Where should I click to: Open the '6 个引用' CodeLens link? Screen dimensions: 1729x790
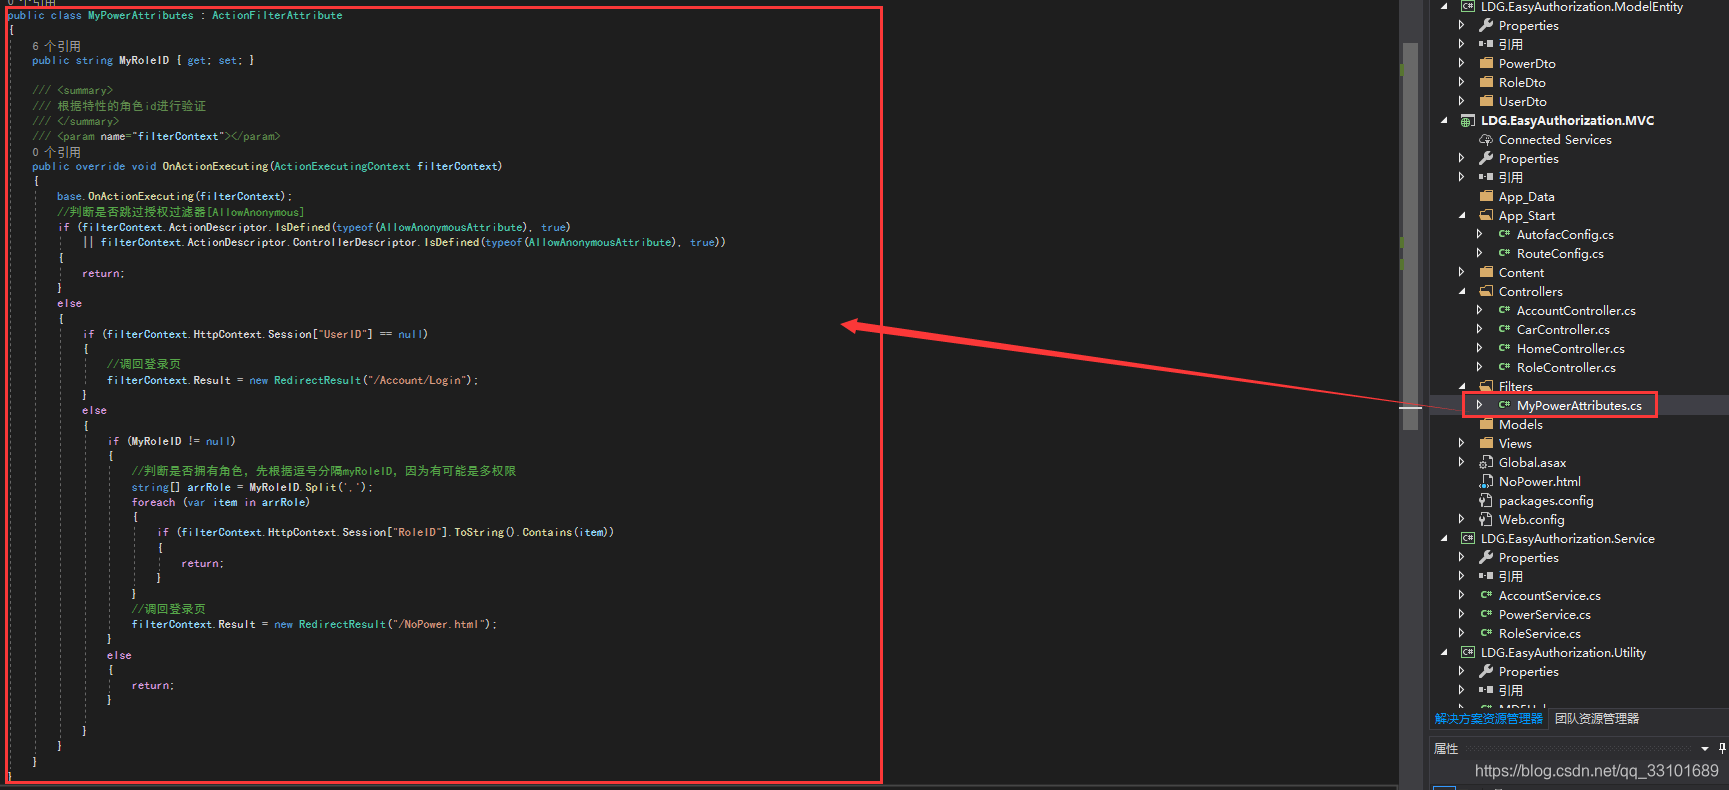pyautogui.click(x=56, y=46)
